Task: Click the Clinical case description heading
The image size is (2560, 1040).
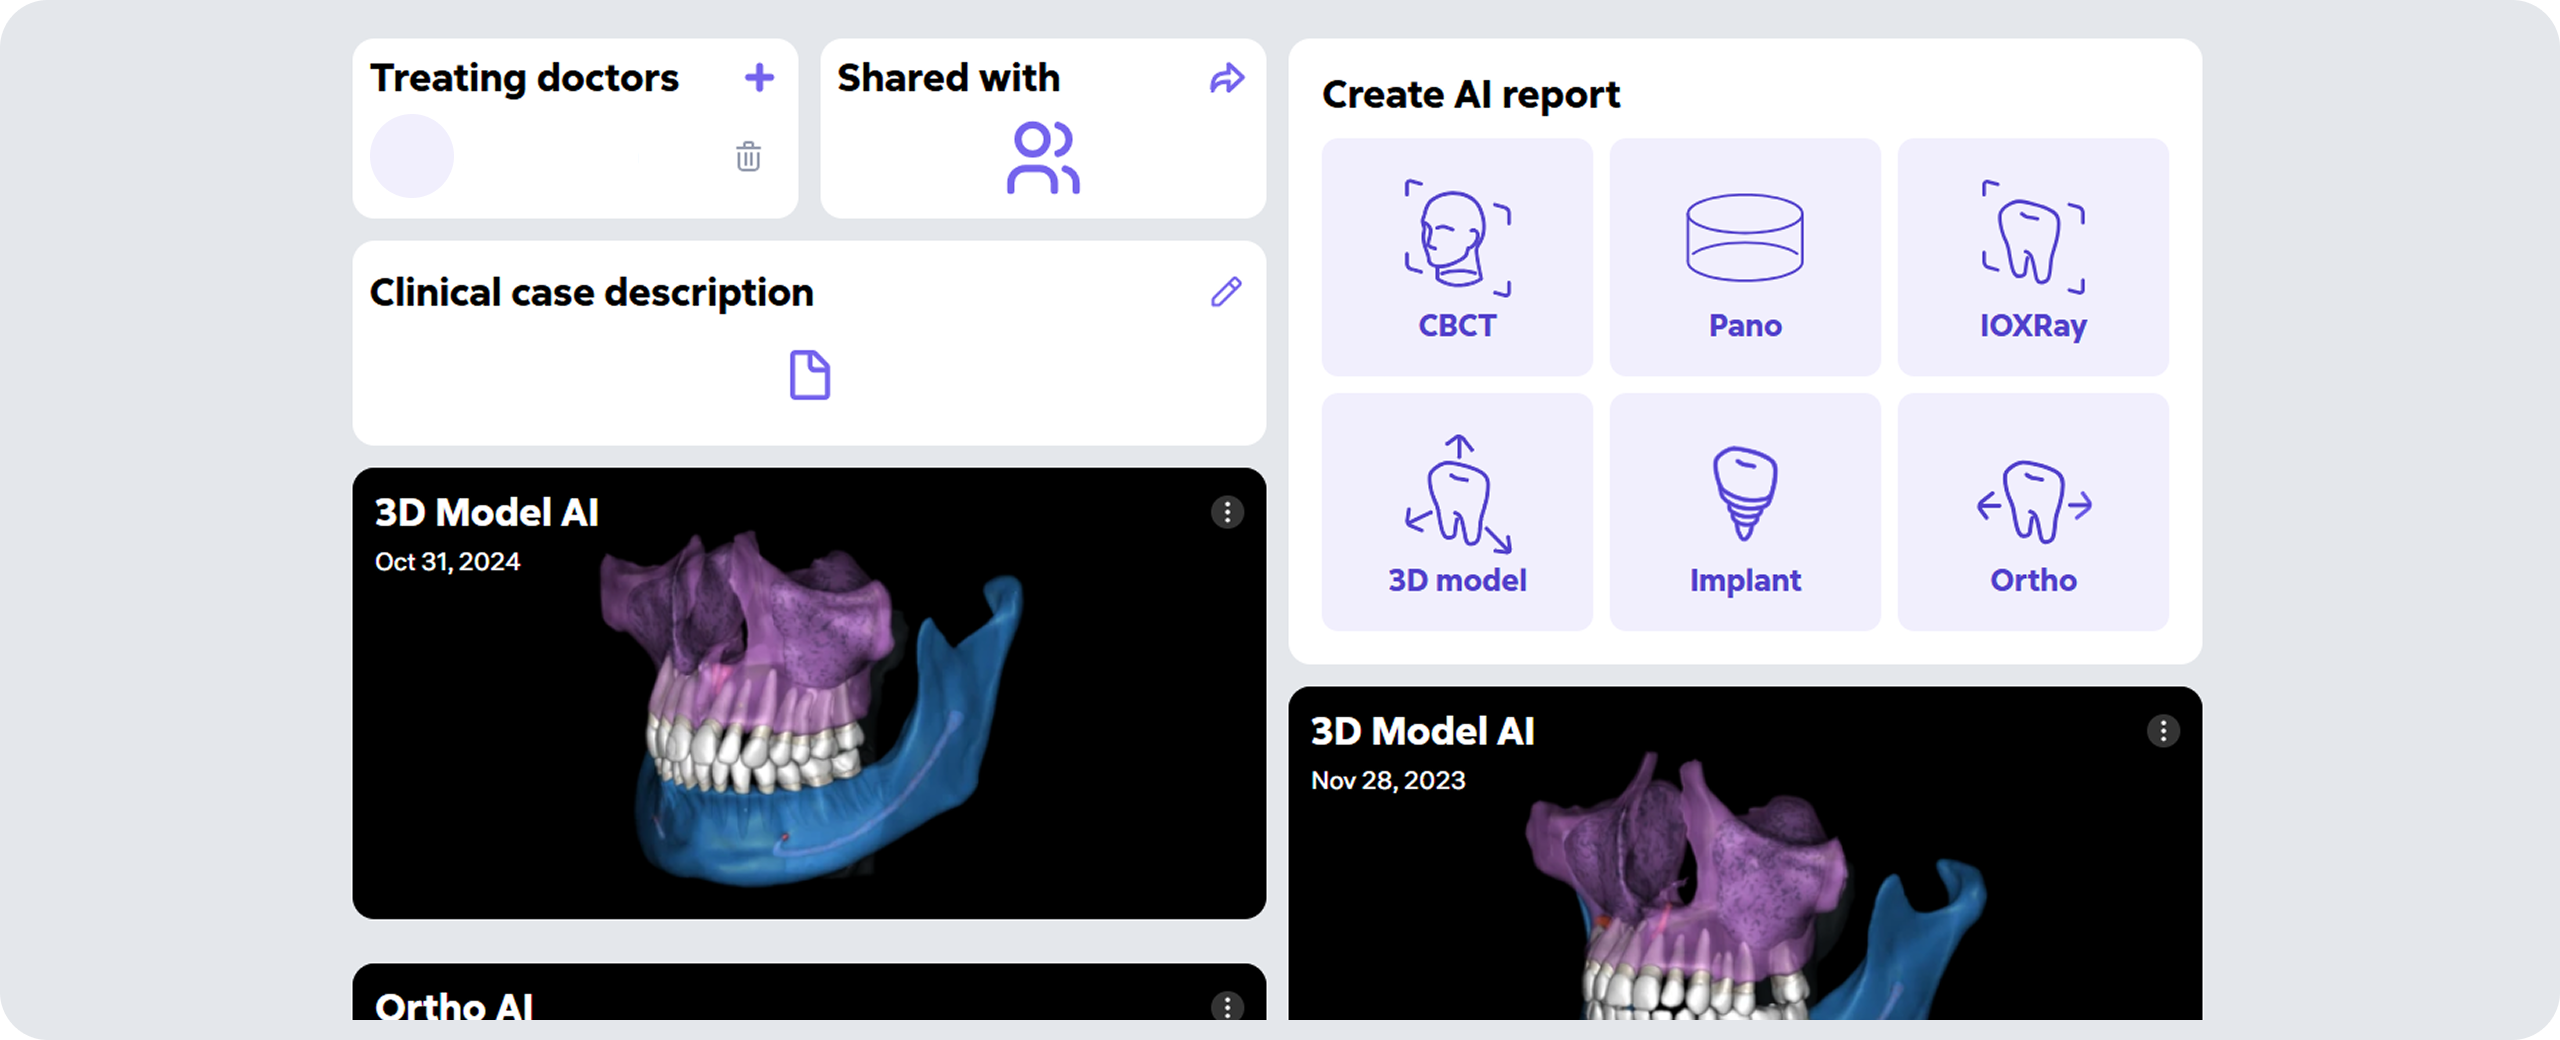Action: click(591, 293)
